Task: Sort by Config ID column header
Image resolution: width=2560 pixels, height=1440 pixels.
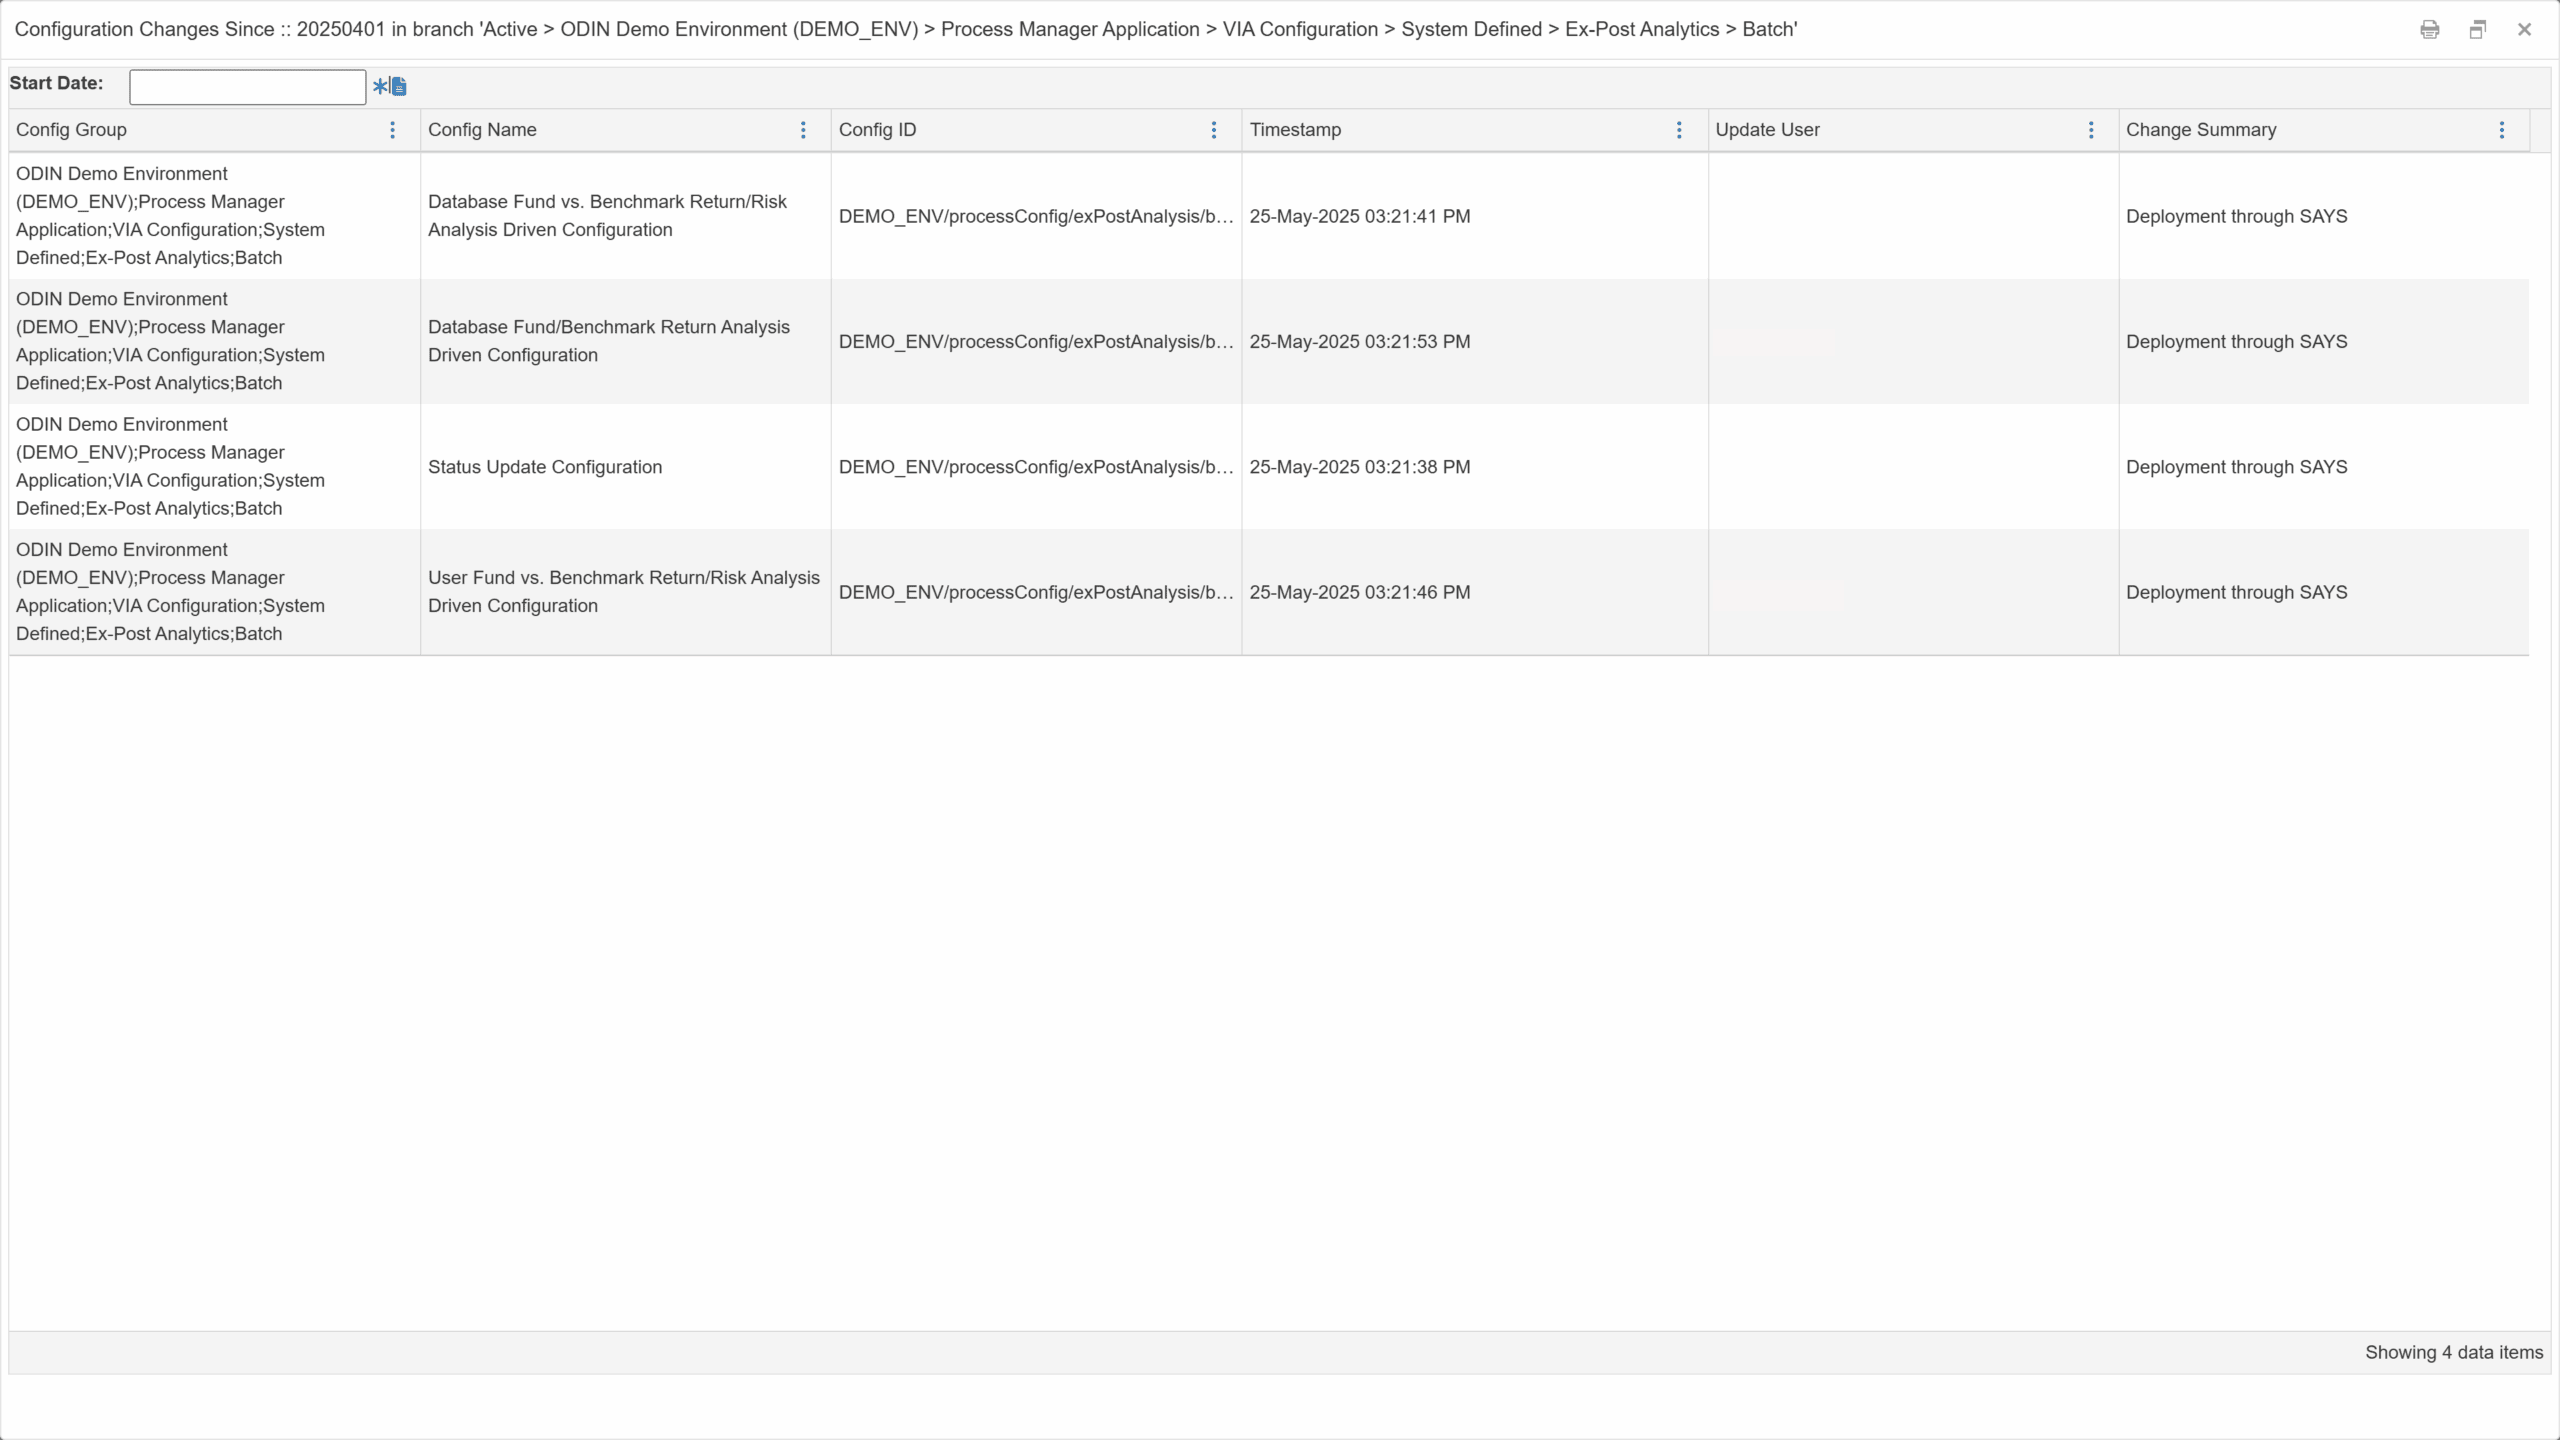Action: pyautogui.click(x=877, y=130)
